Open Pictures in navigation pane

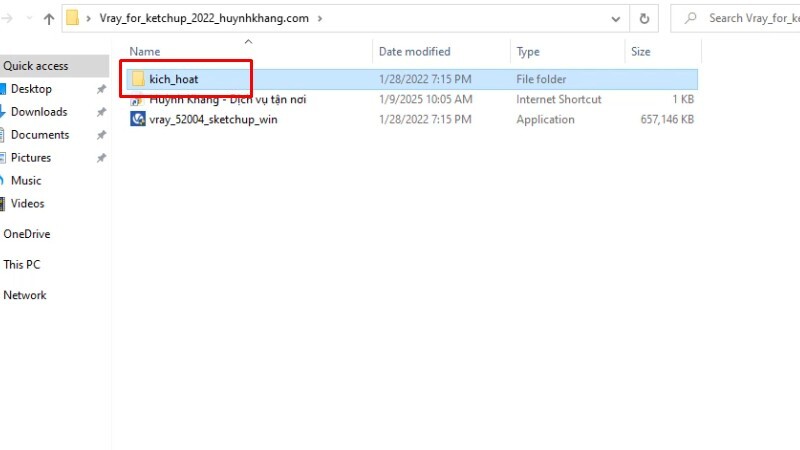pos(31,158)
